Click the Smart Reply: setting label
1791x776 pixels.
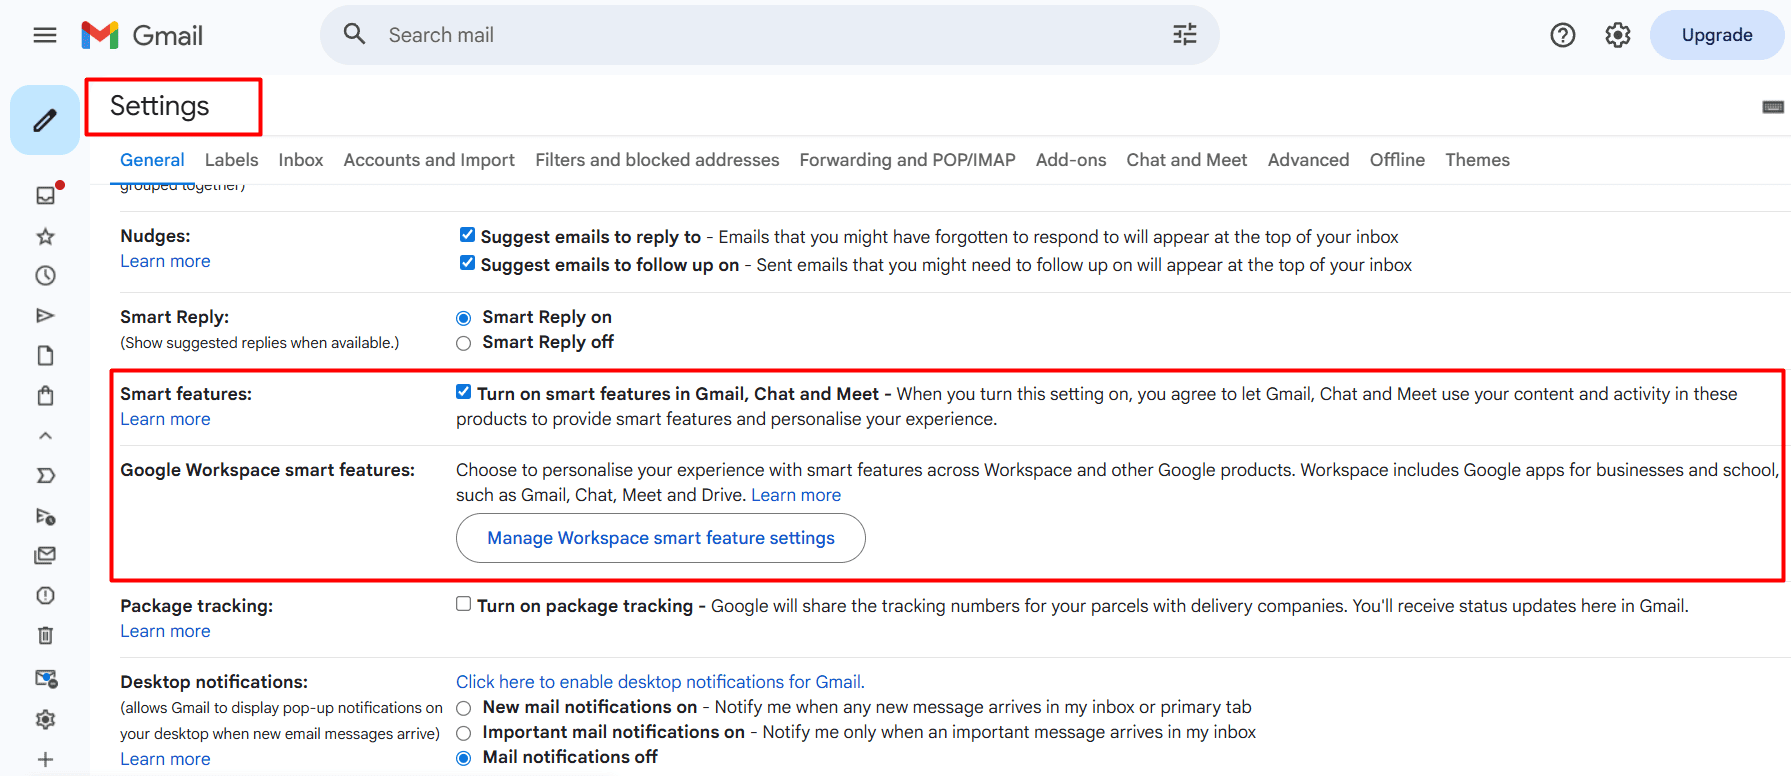(x=174, y=317)
